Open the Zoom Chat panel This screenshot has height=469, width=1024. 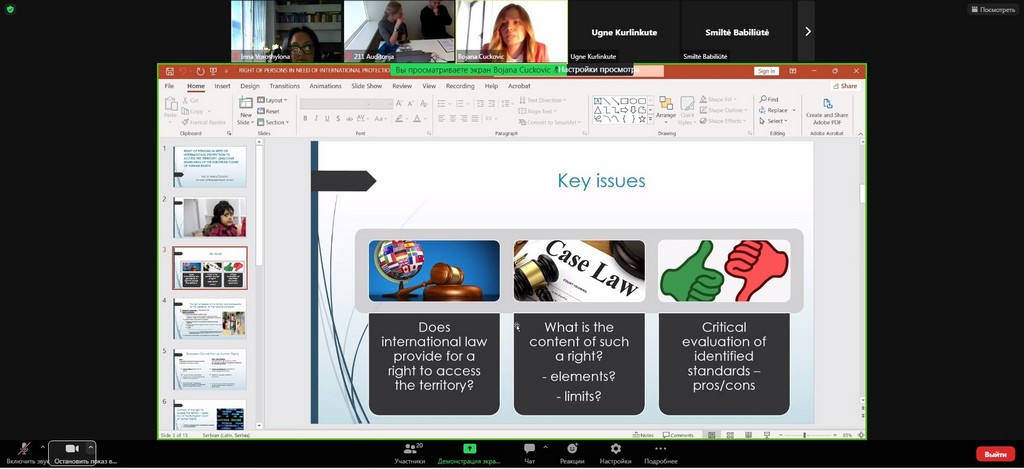coord(529,450)
